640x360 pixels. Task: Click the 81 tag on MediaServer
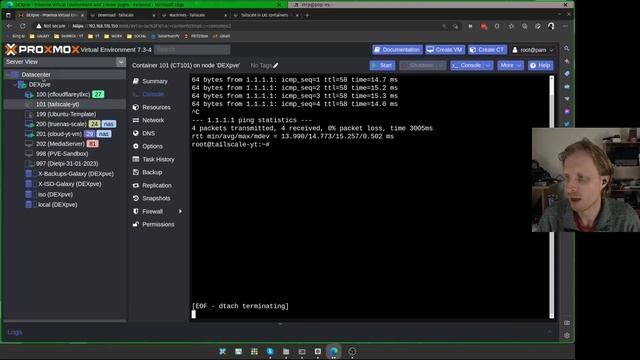(x=93, y=144)
